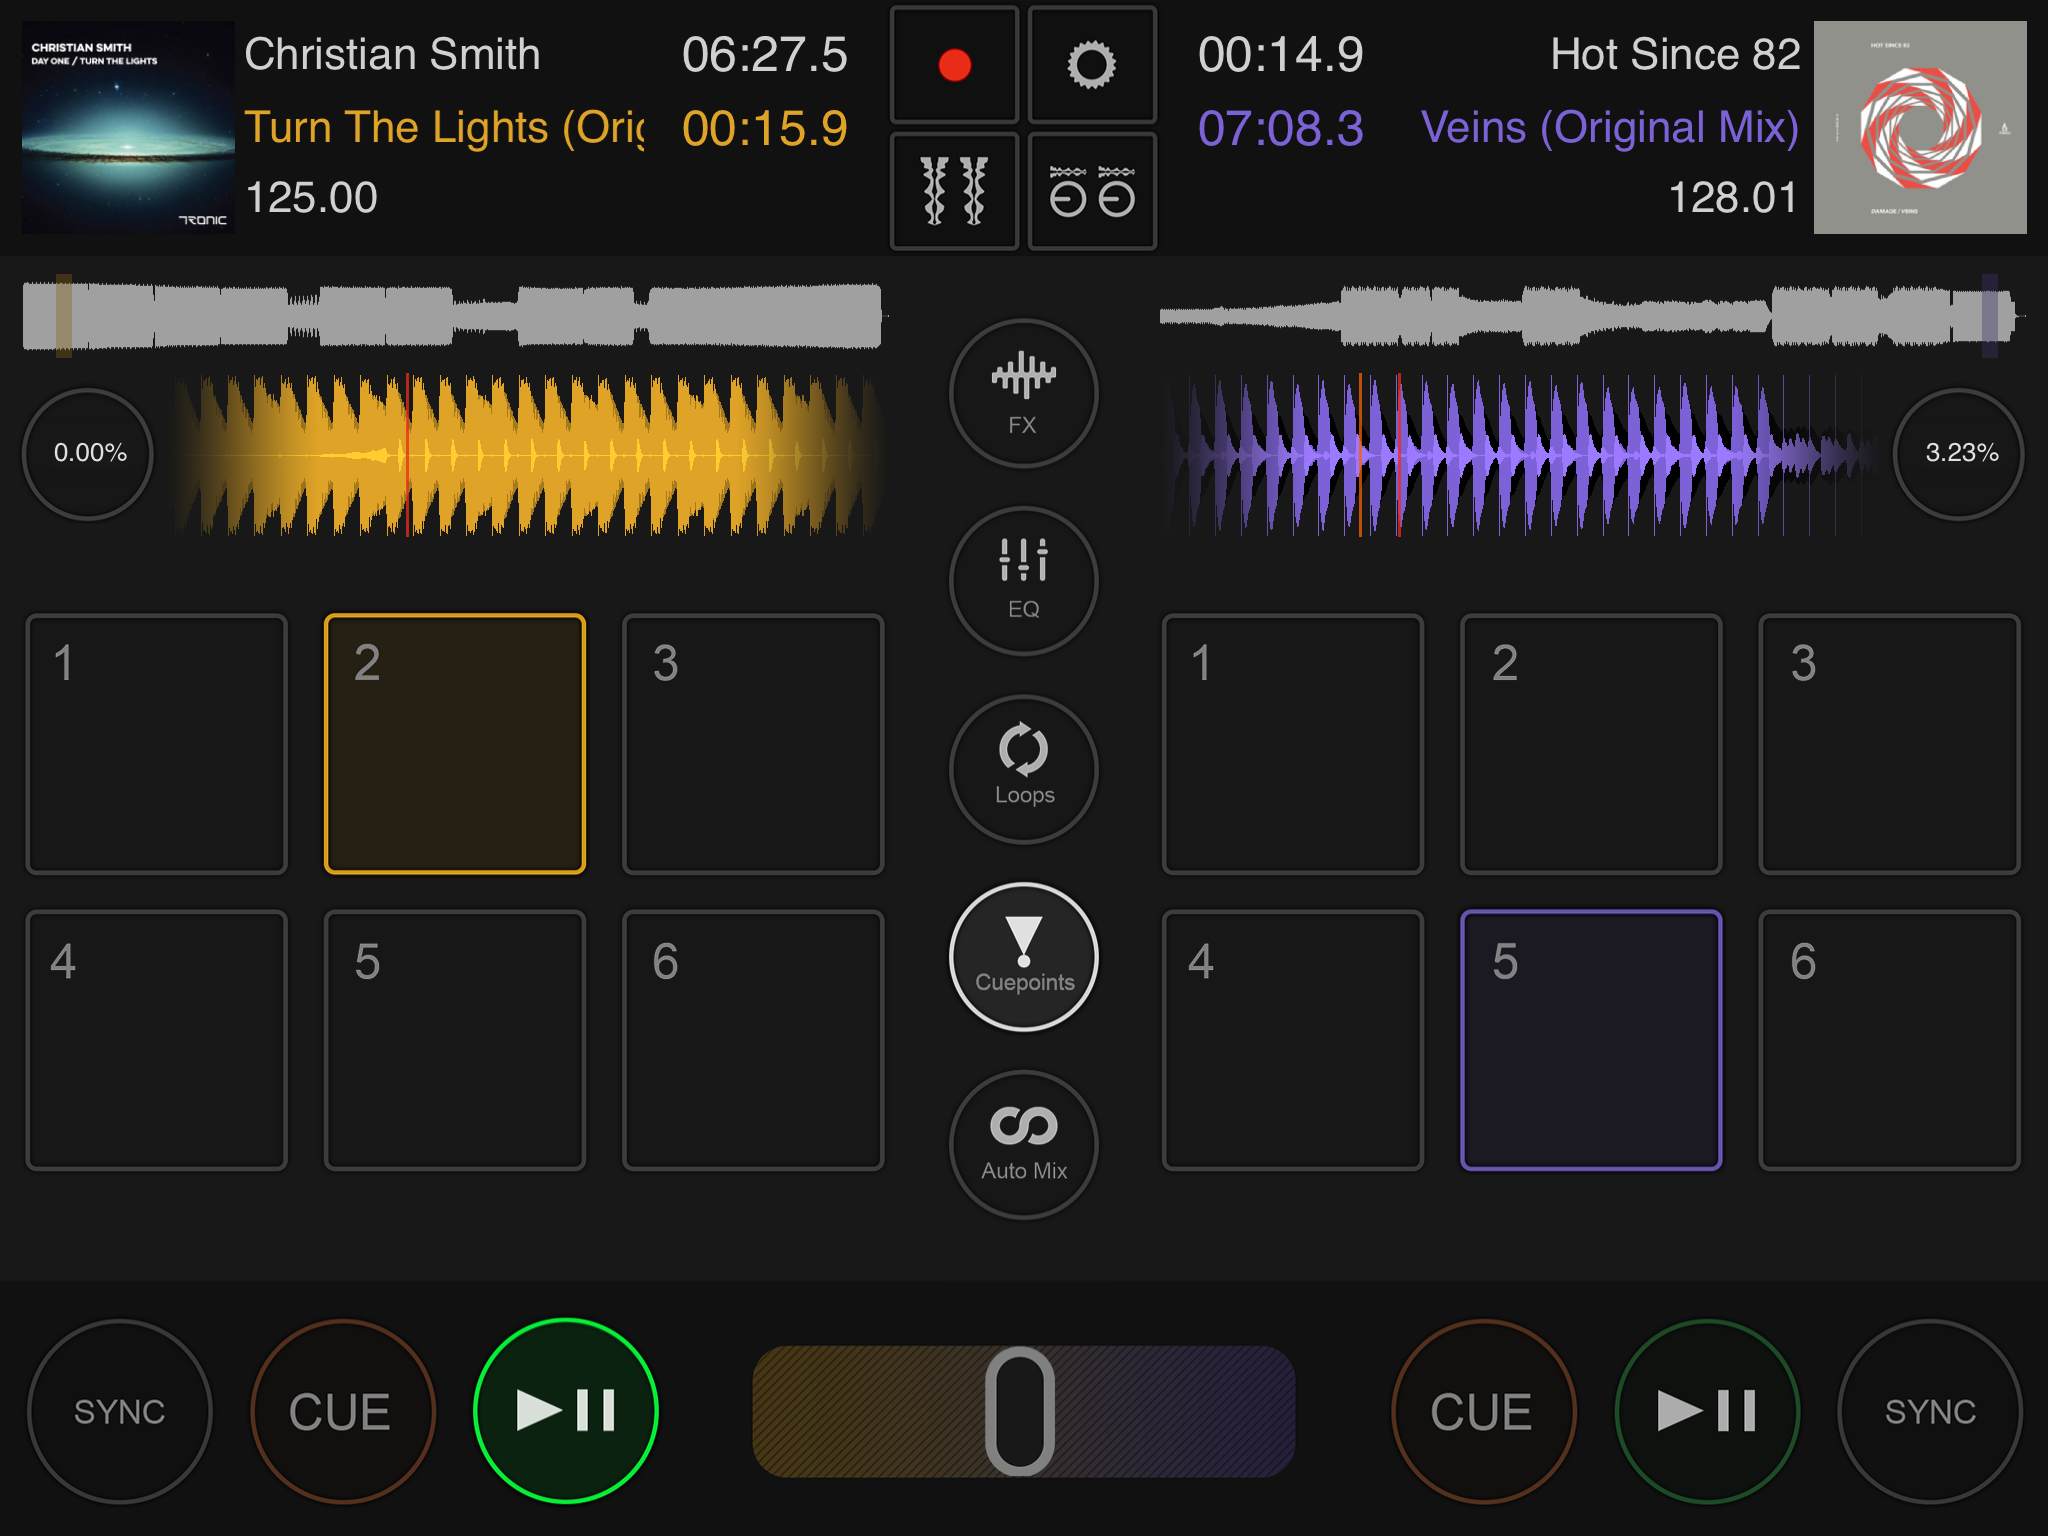This screenshot has height=1536, width=2048.
Task: Start playback on the right deck
Action: tap(1707, 1411)
